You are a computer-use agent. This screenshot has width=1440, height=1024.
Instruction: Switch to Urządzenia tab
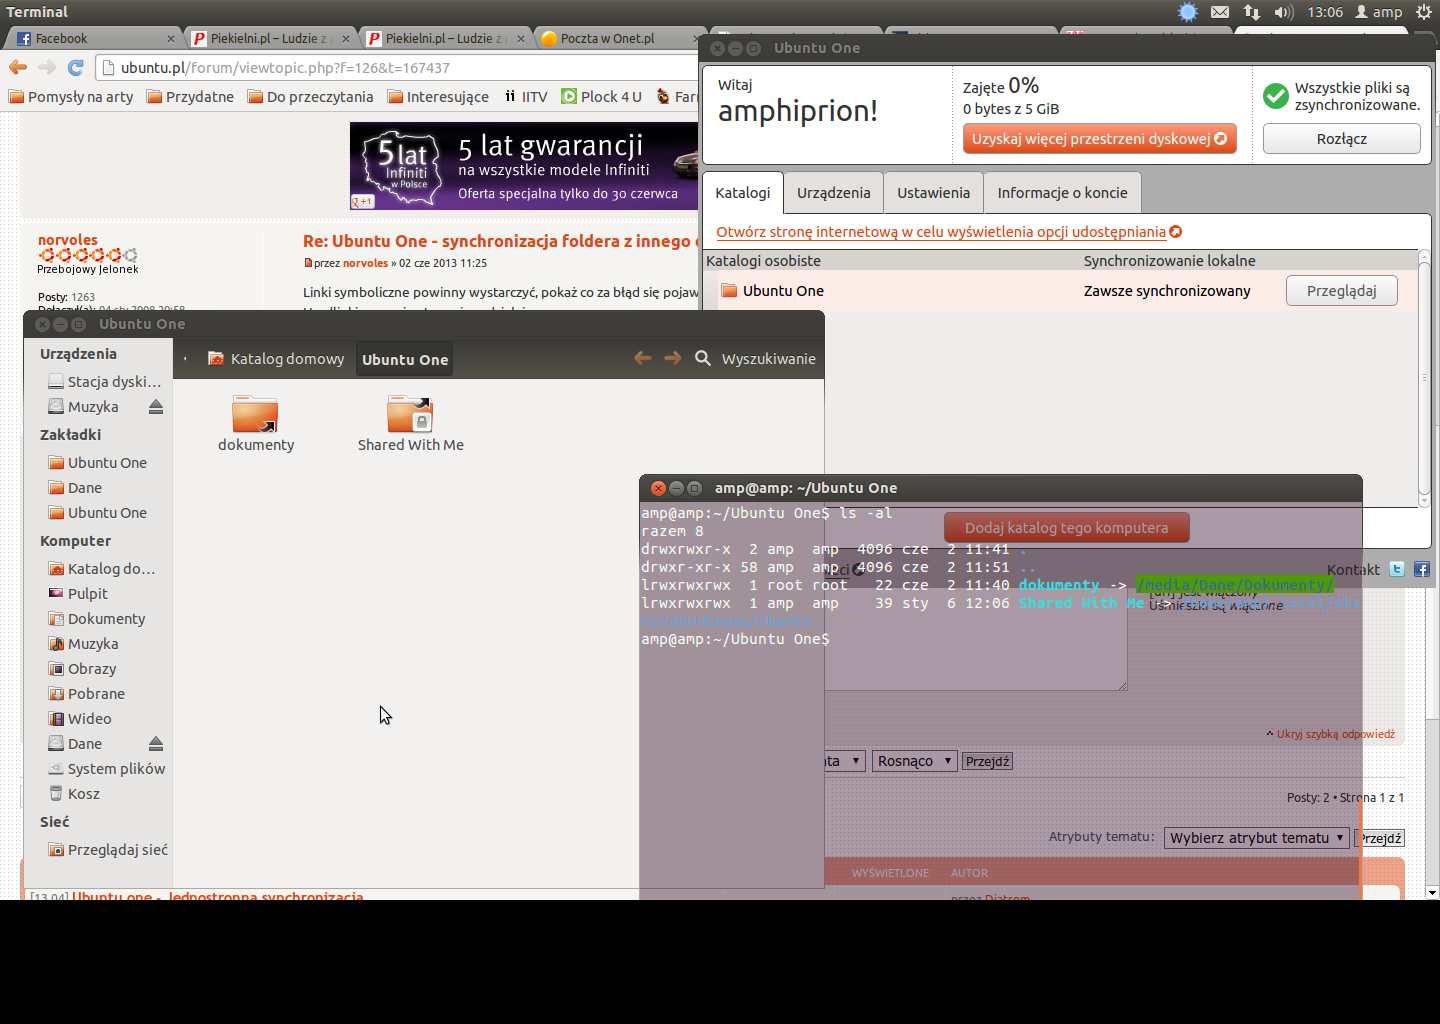834,193
